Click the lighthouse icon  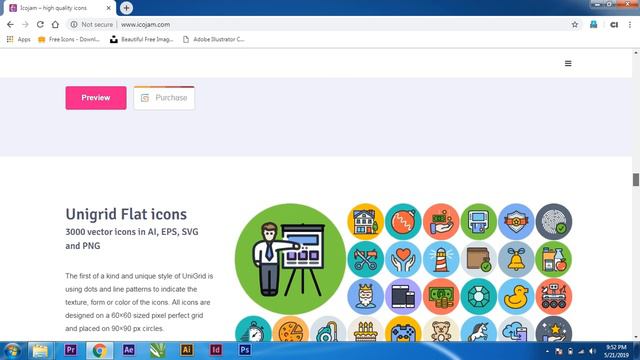(441, 259)
